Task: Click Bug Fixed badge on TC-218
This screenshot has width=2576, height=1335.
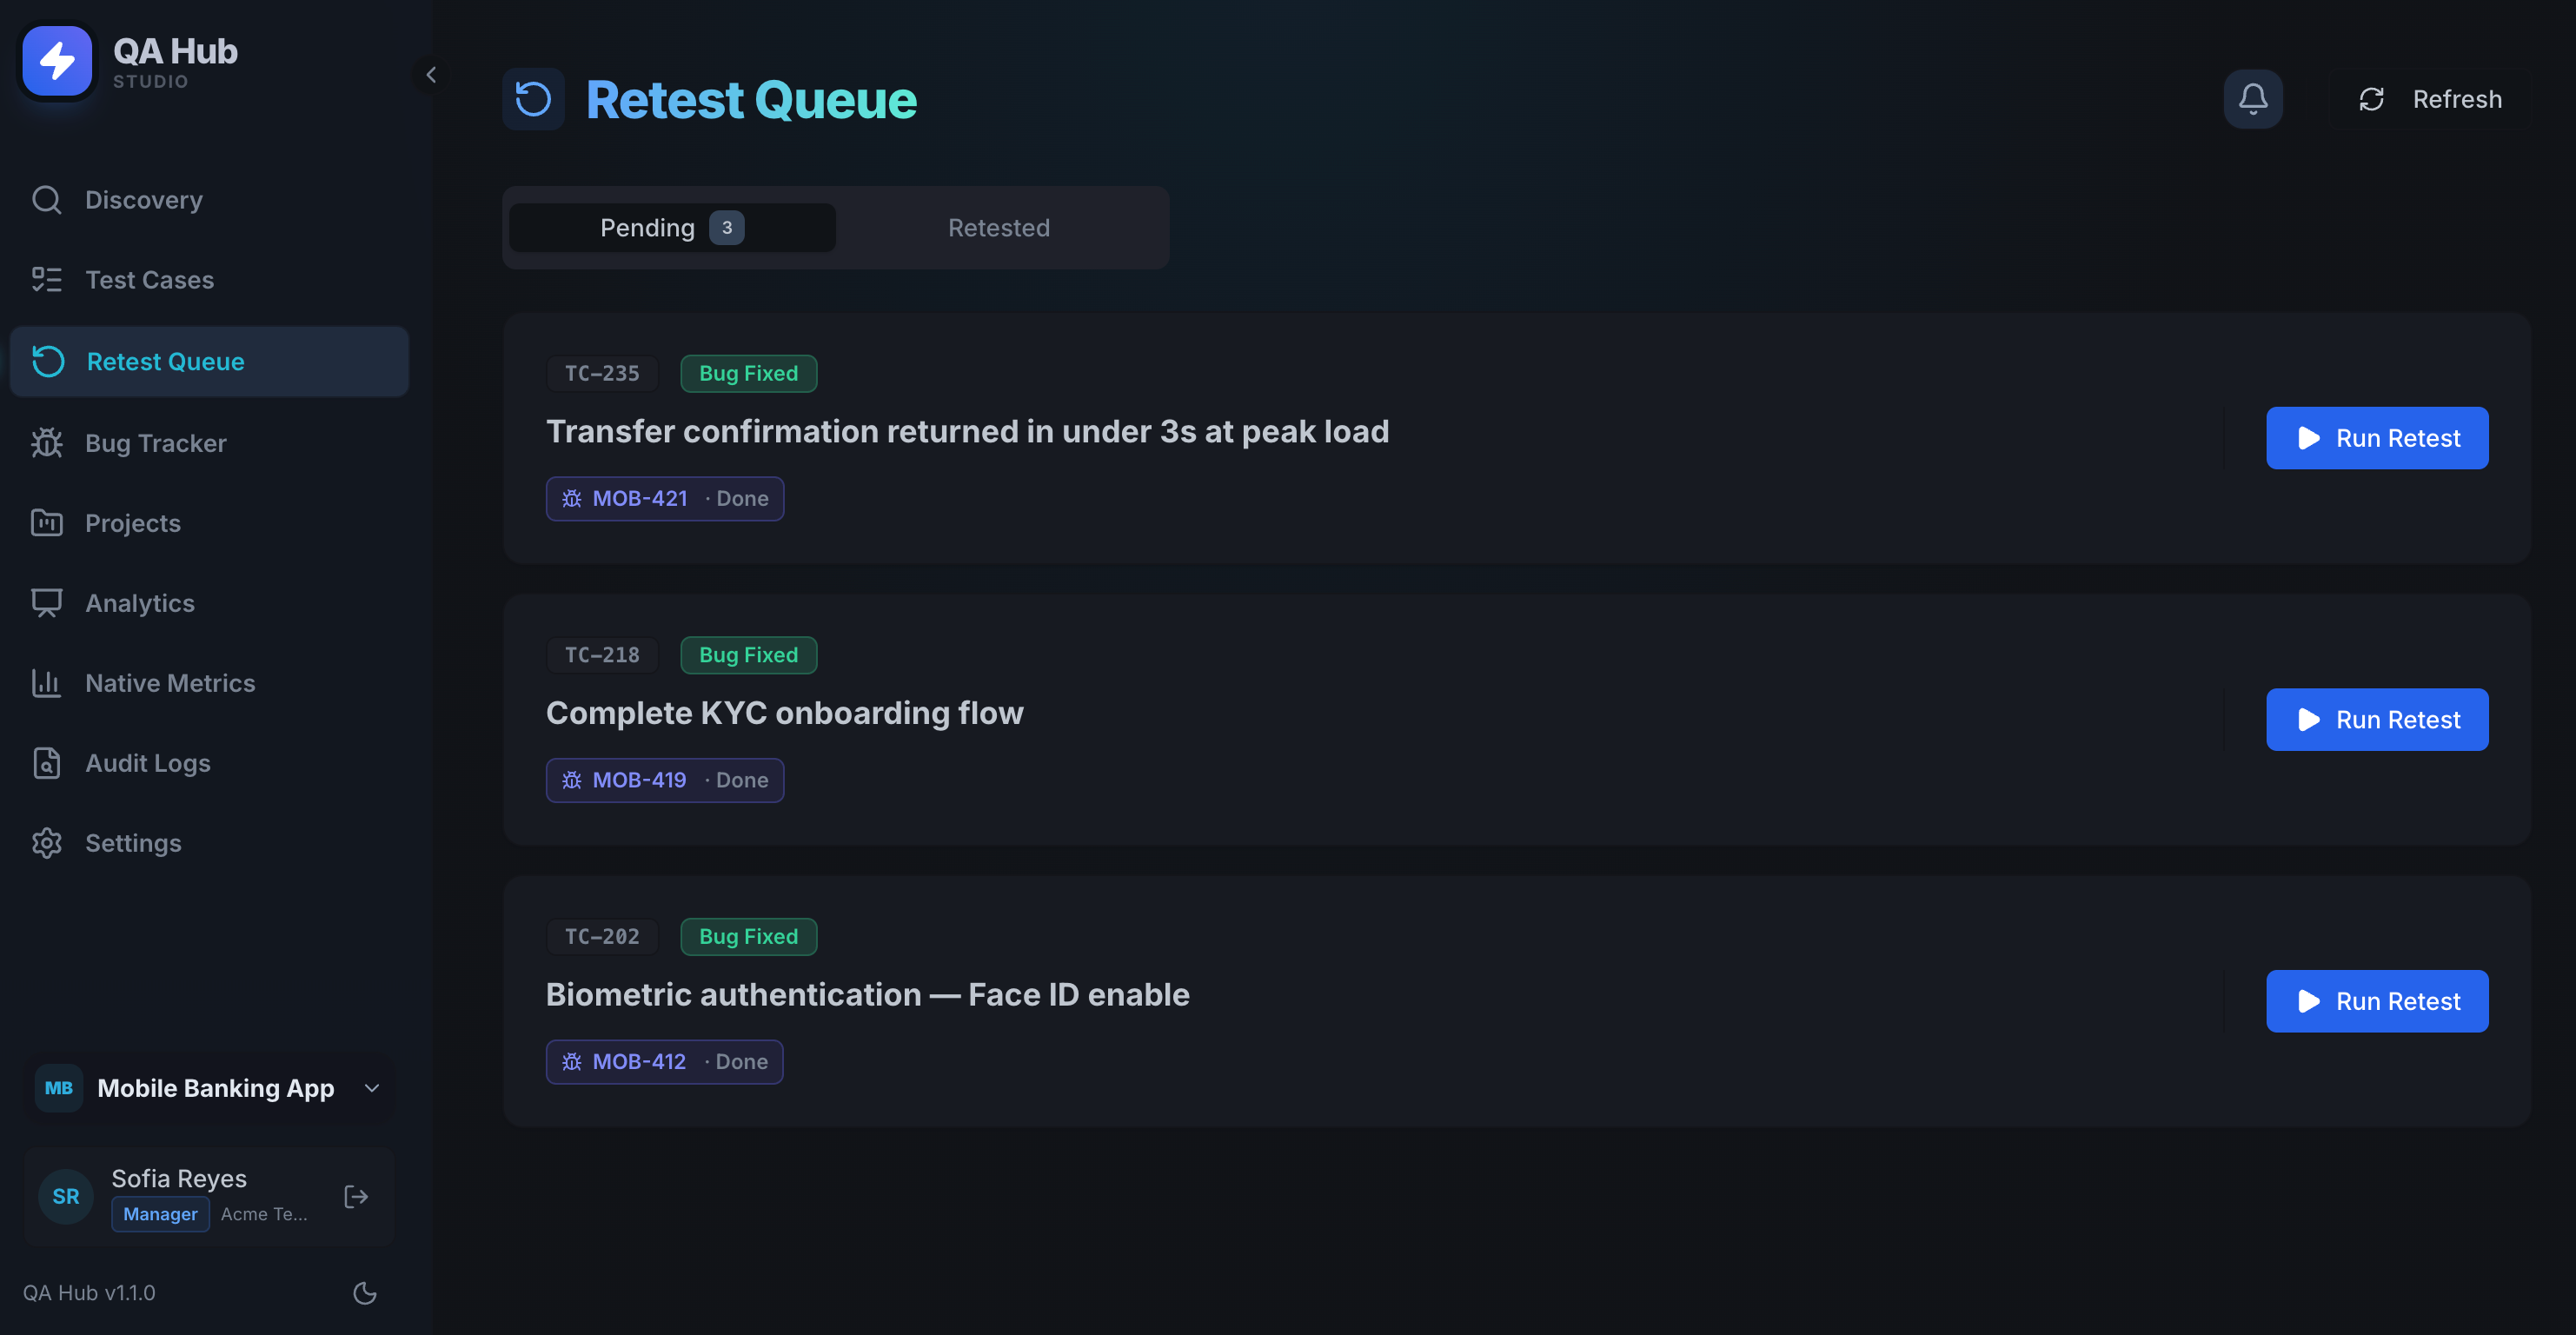Action: pyautogui.click(x=748, y=655)
